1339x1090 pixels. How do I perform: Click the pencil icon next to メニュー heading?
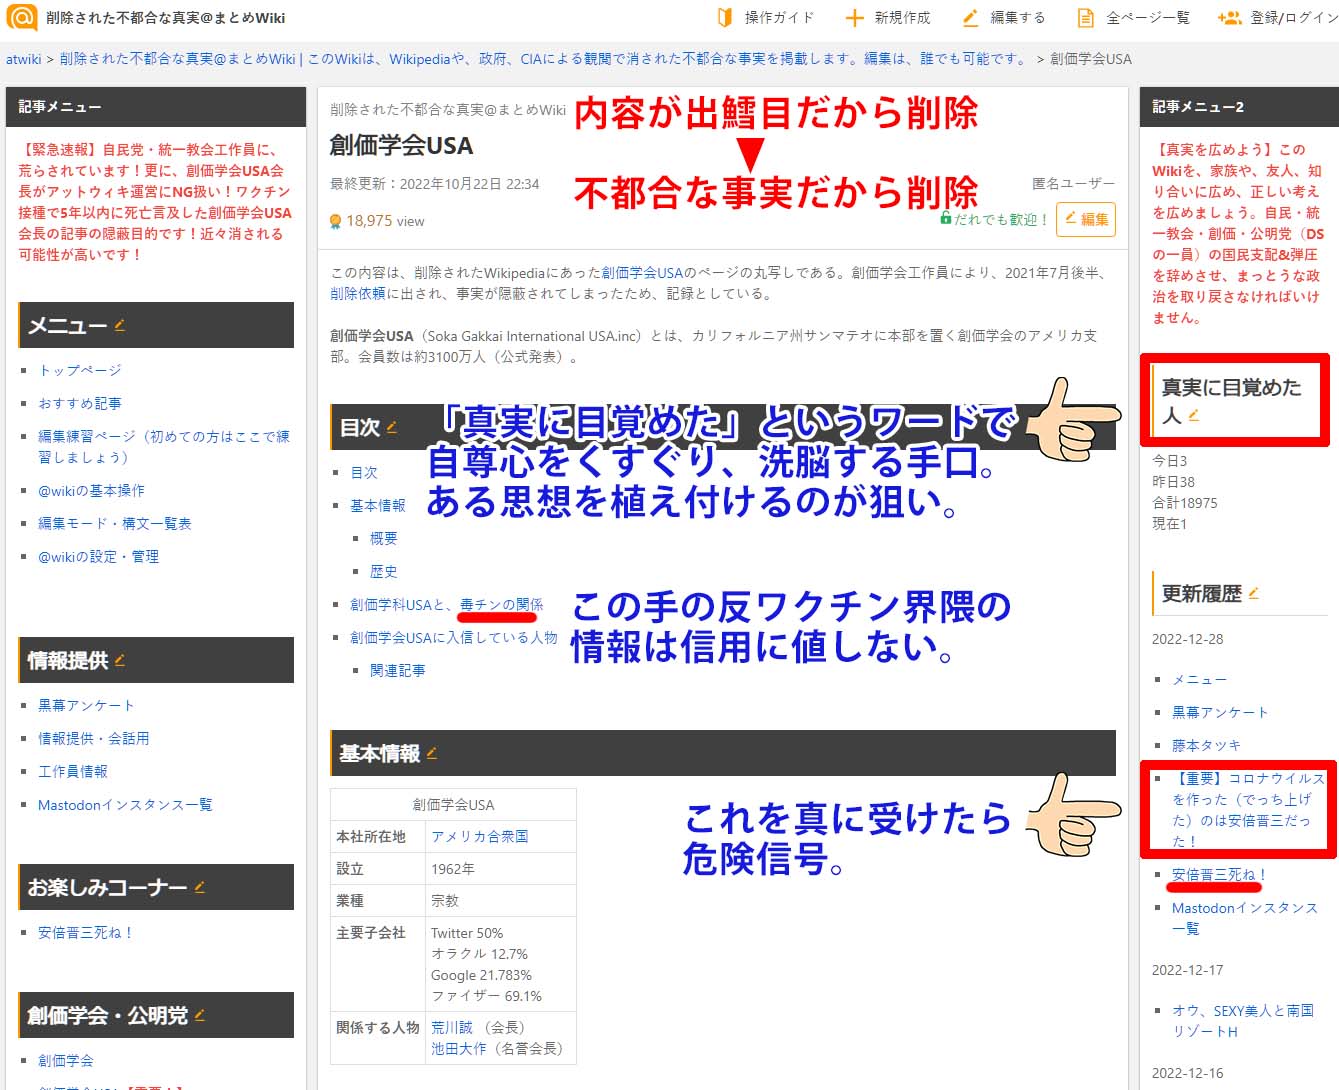120,324
